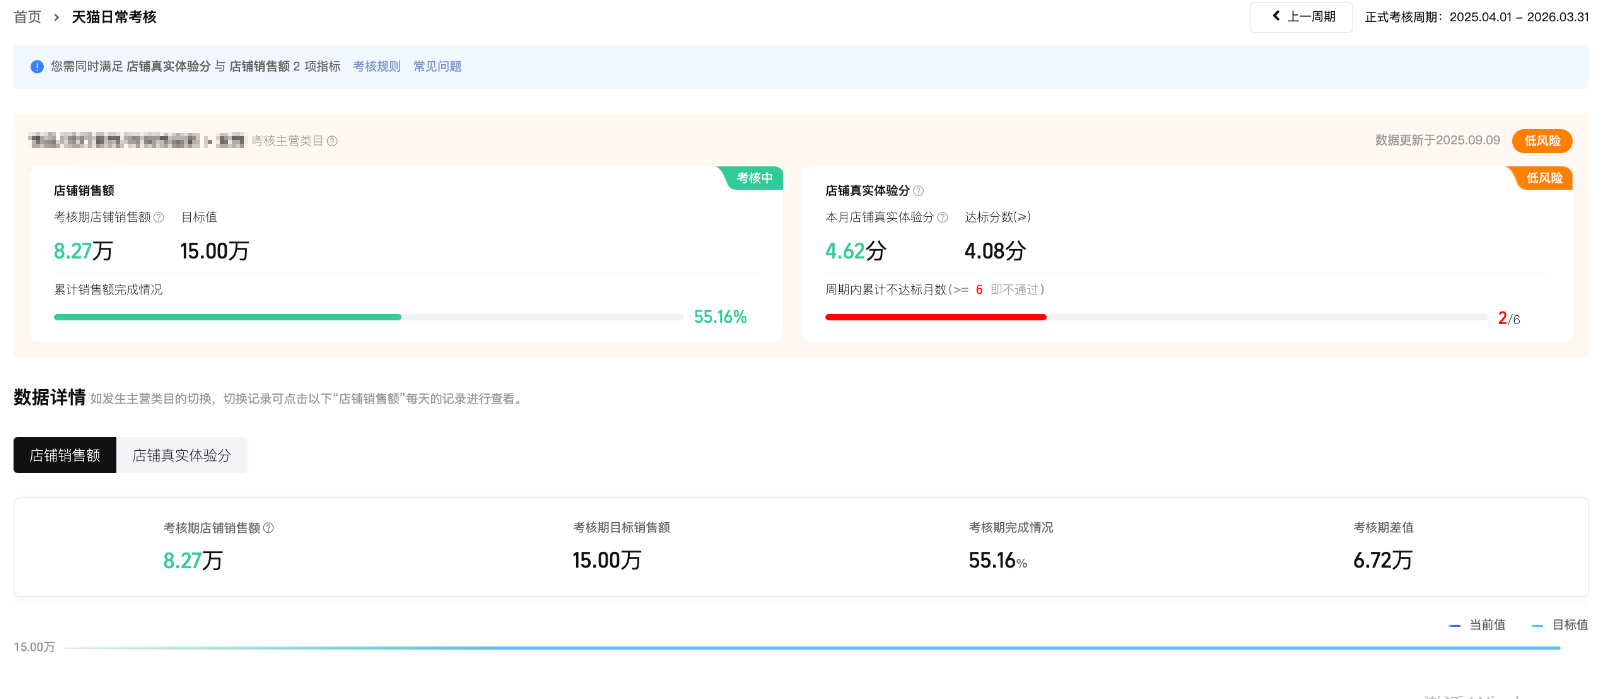Viewport: 1608px width, 699px height.
Task: Click the red 不达标月数 progress bar
Action: point(935,317)
